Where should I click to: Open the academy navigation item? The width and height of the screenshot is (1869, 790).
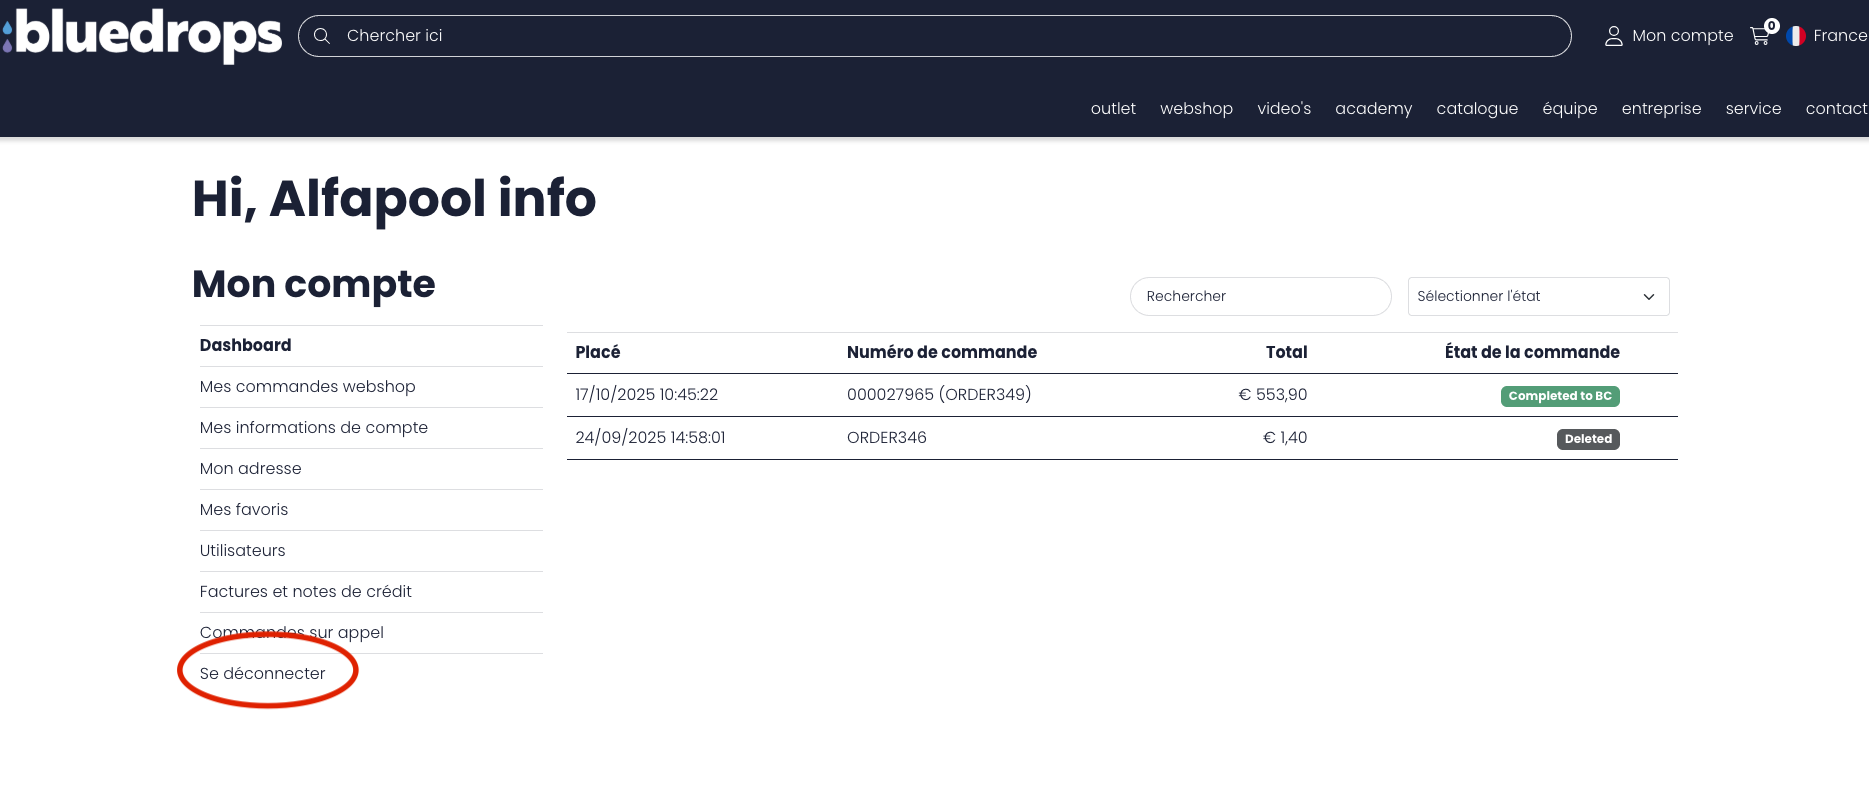tap(1373, 108)
